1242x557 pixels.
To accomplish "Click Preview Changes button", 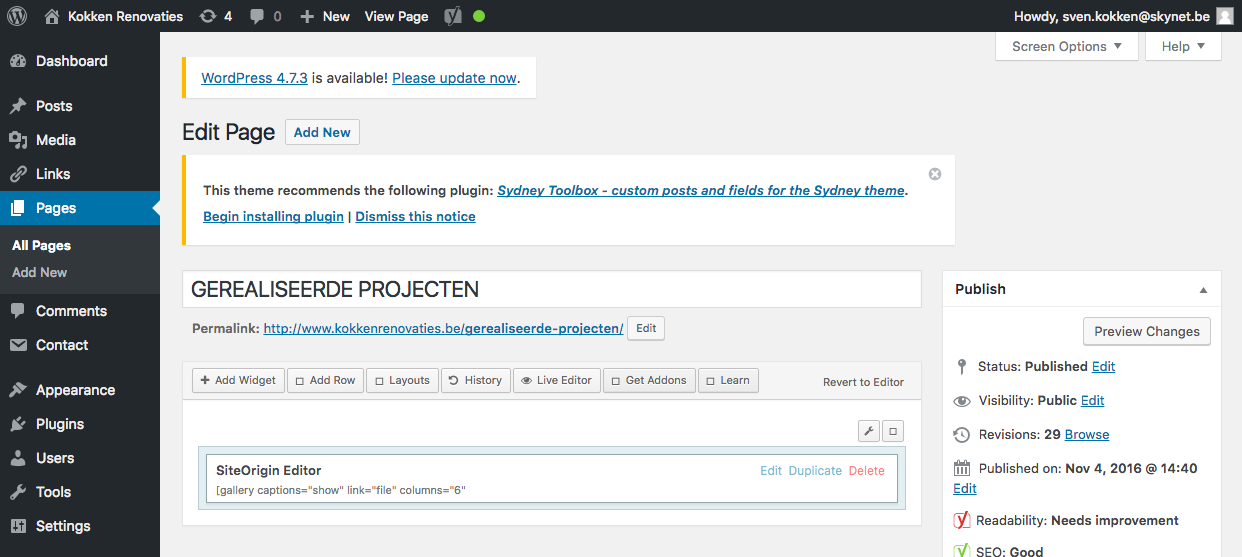I will tap(1146, 332).
